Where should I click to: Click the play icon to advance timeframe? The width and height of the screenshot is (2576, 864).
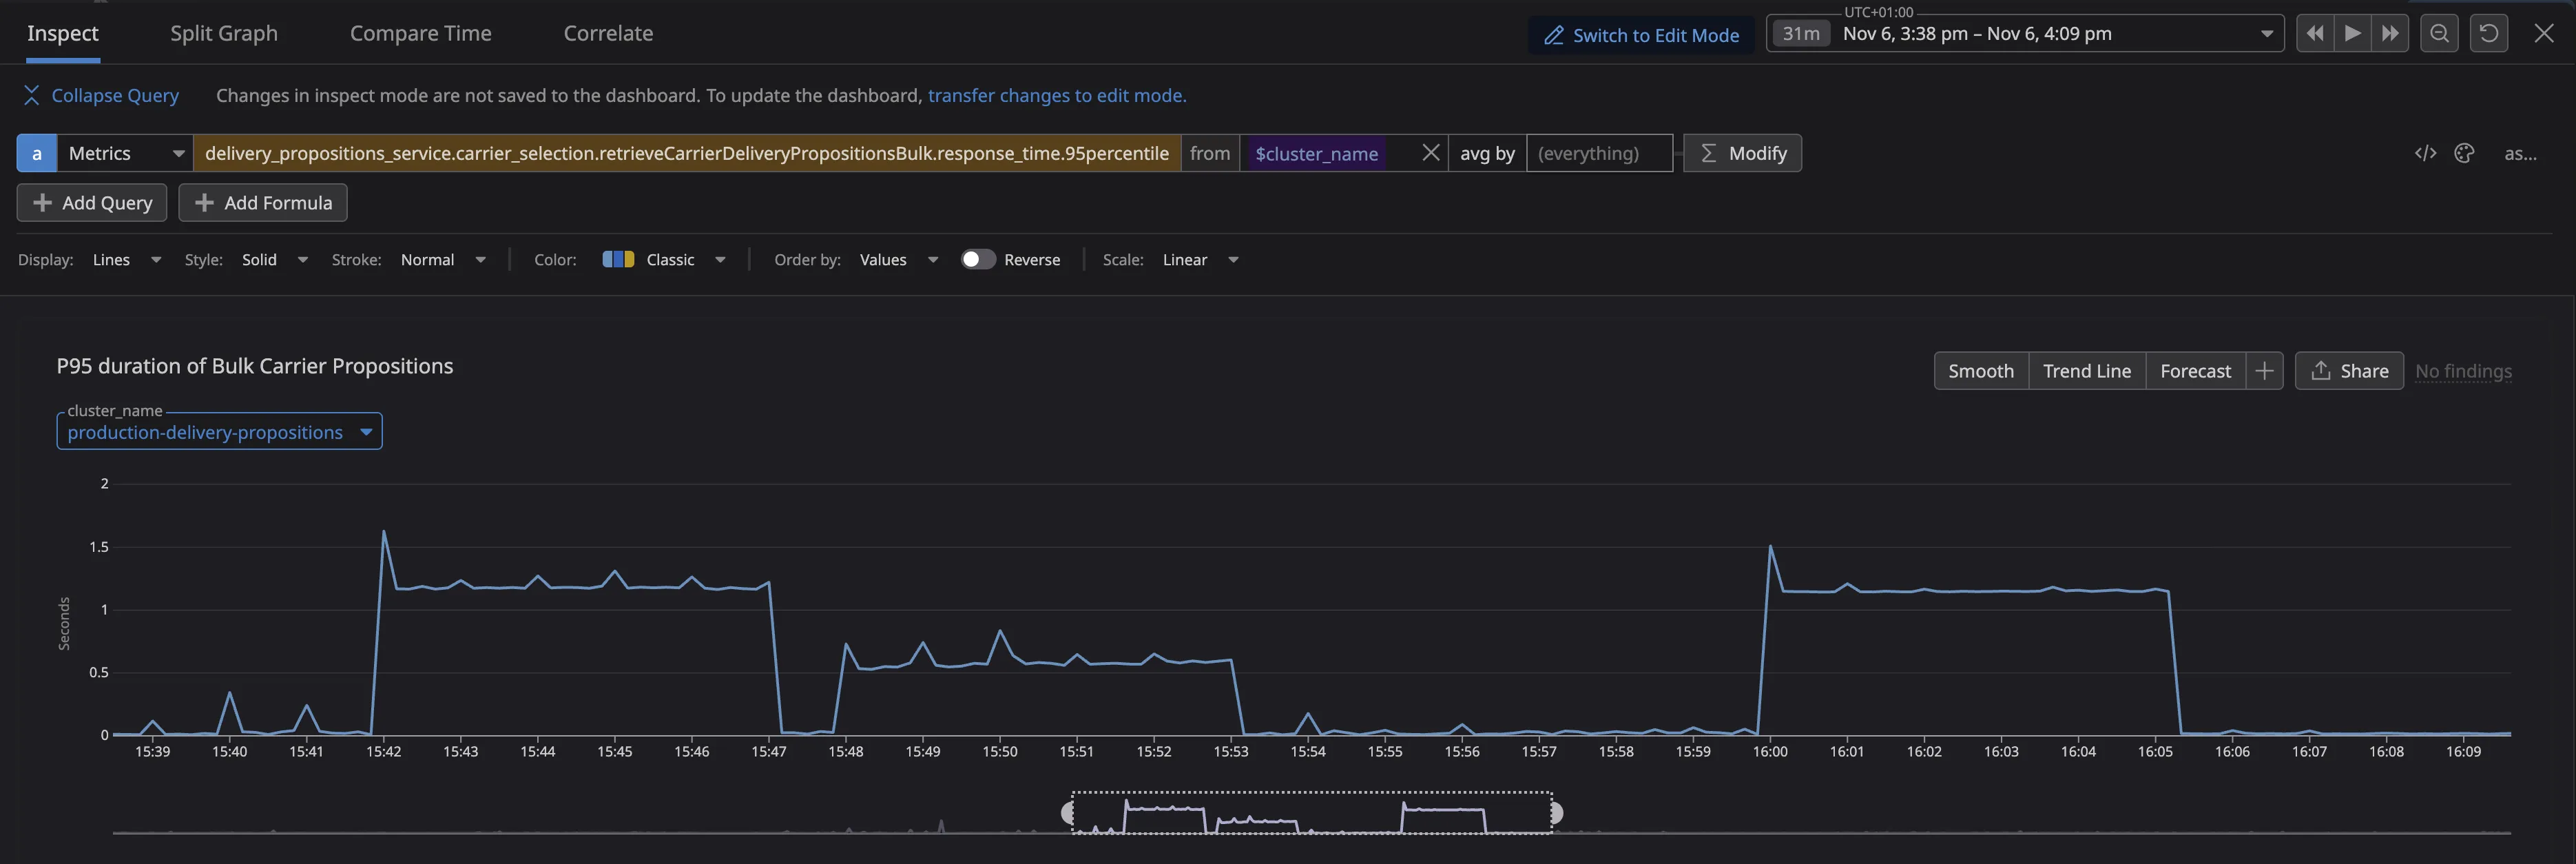[2352, 33]
